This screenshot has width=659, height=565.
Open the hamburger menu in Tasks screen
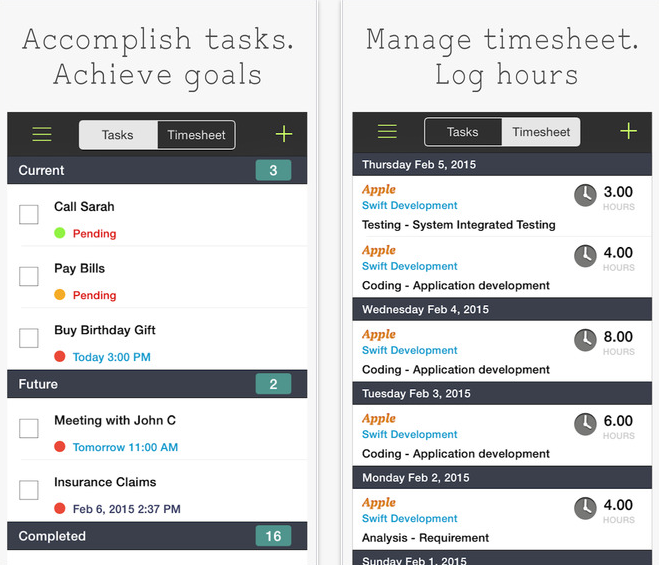(42, 135)
